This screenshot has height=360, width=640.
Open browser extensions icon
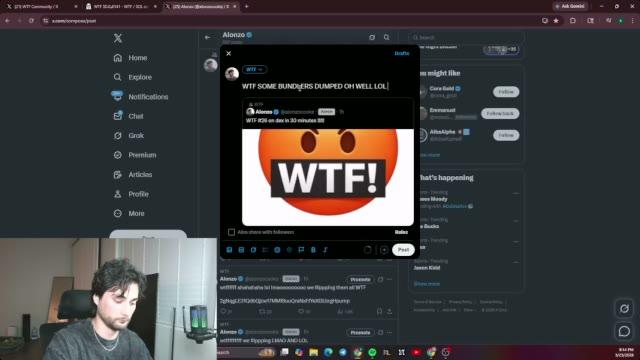tap(573, 20)
